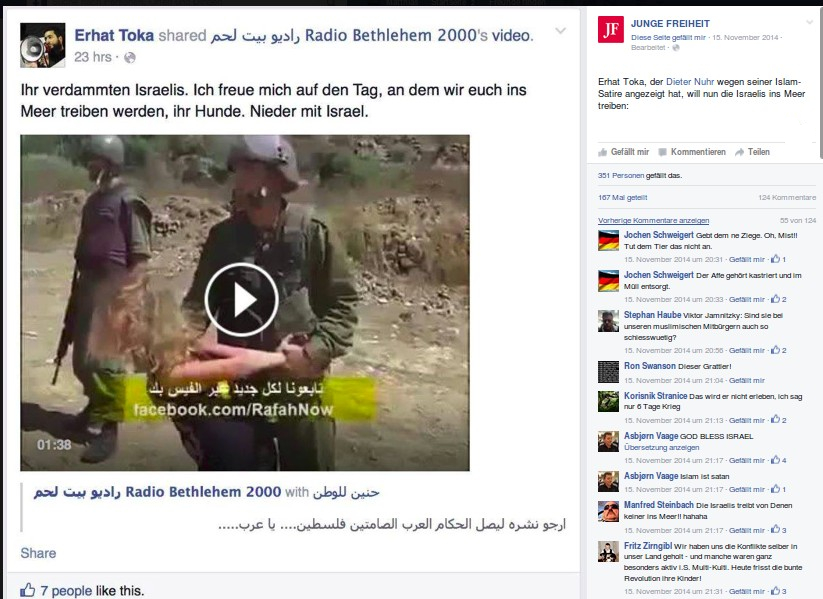Click Kommentieren to comment on the post
The width and height of the screenshot is (823, 599).
[692, 152]
